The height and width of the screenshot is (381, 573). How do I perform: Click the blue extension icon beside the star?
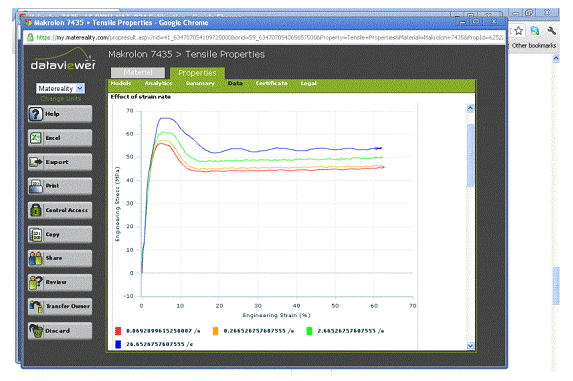(535, 31)
